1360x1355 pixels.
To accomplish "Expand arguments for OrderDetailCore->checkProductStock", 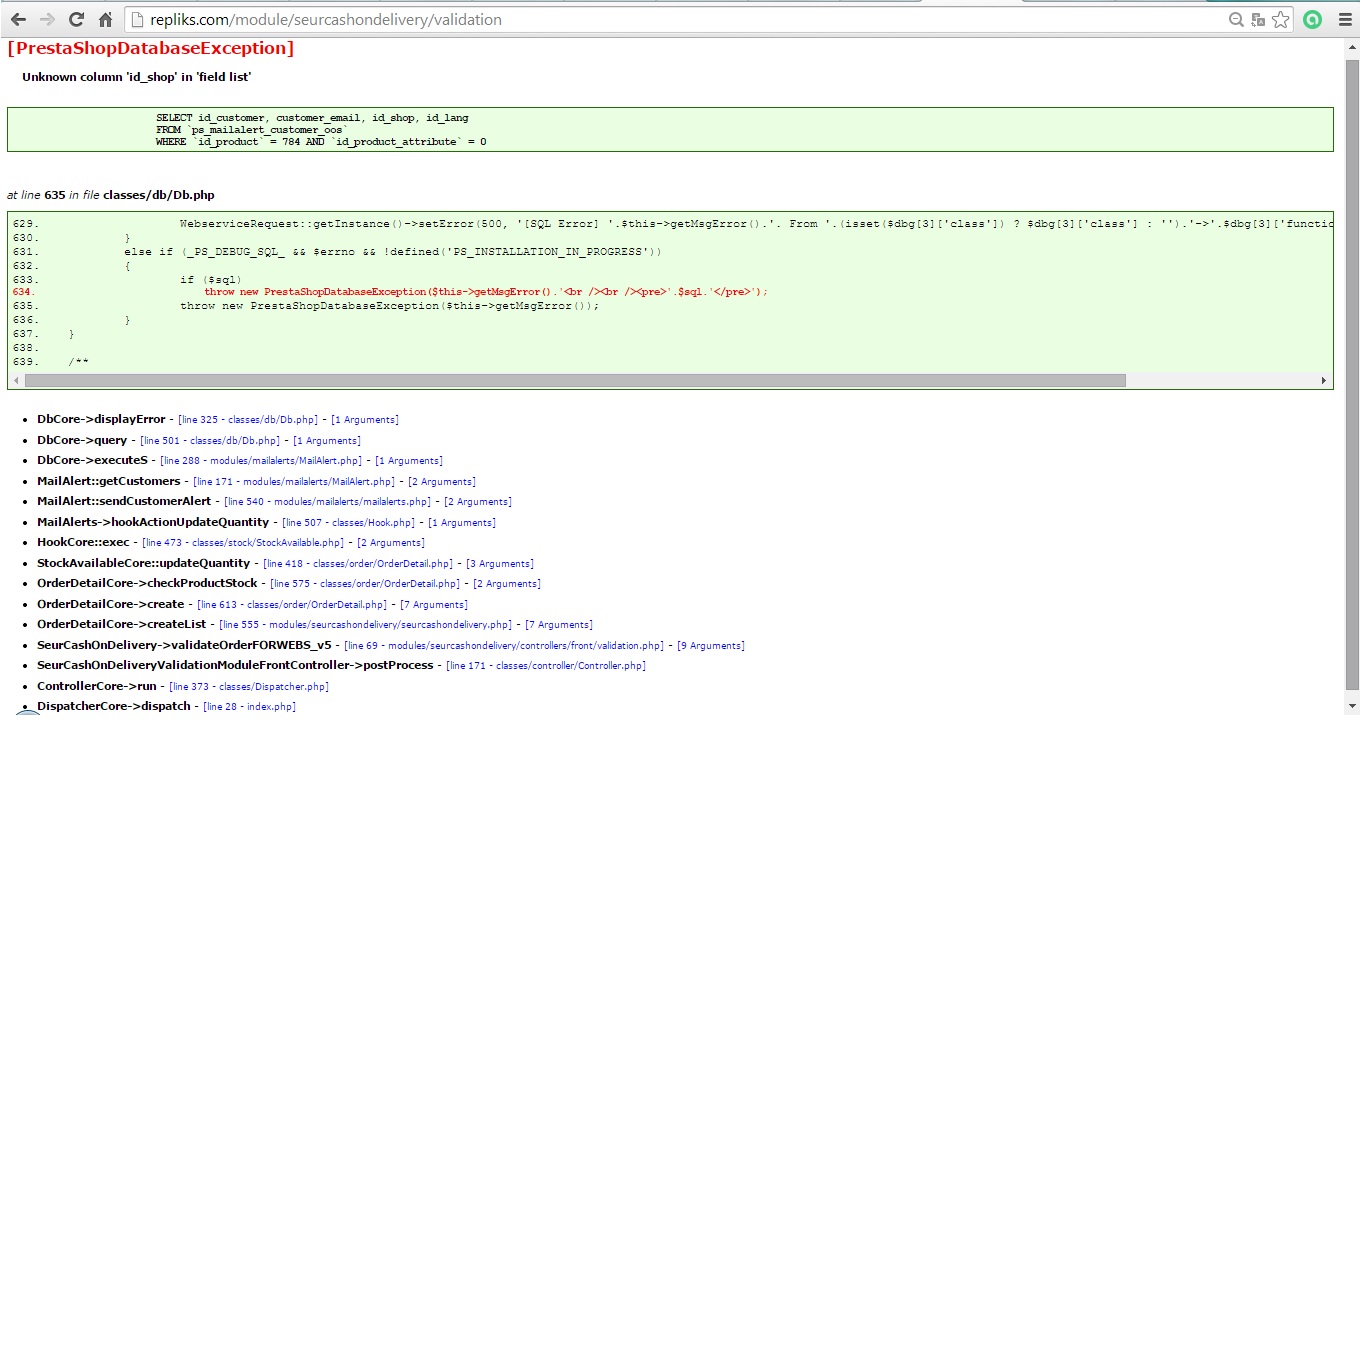I will pos(507,584).
